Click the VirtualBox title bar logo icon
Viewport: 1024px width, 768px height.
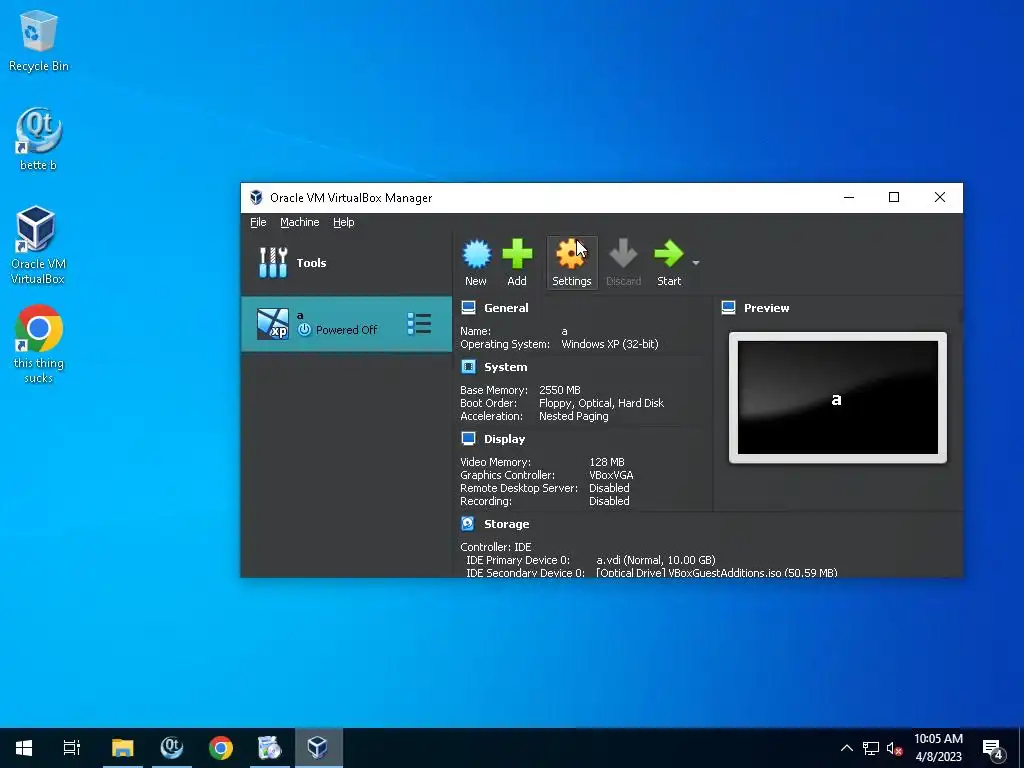click(256, 197)
